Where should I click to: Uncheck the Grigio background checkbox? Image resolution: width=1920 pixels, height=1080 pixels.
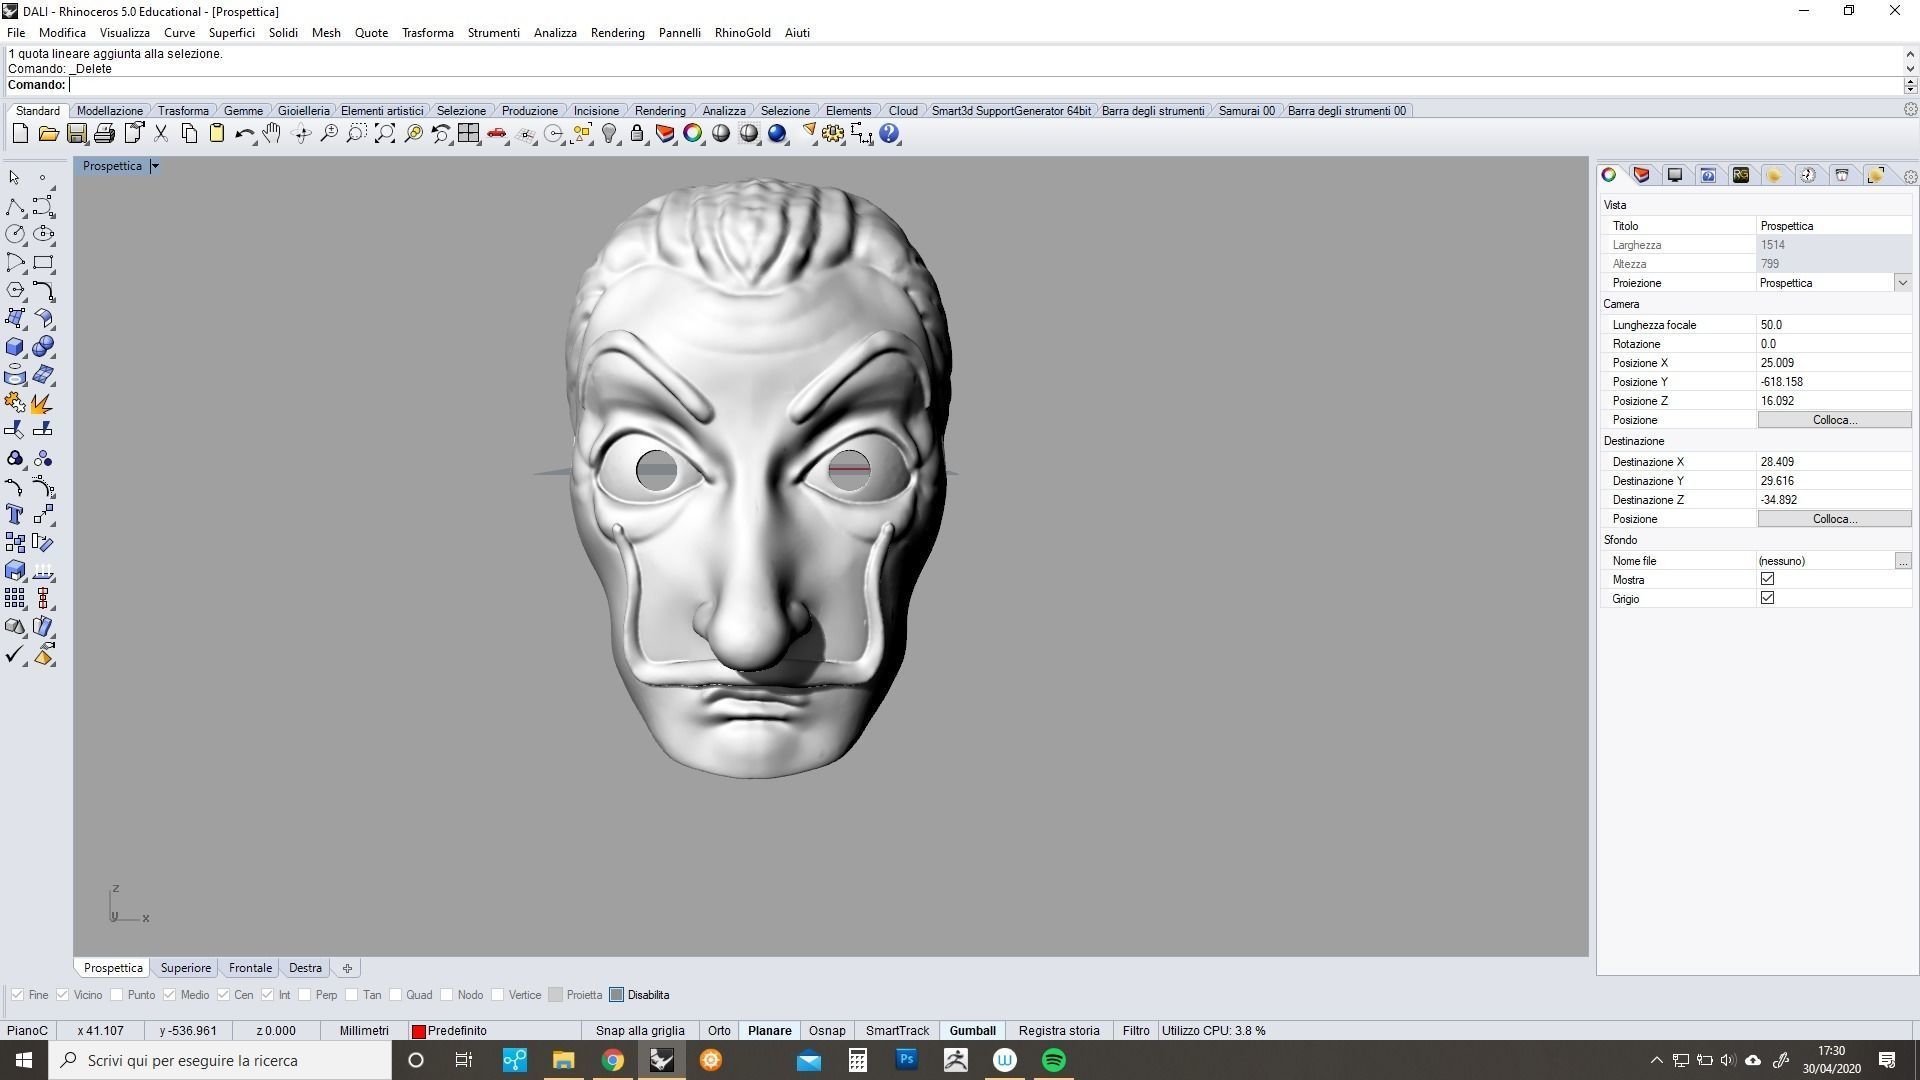coord(1767,598)
